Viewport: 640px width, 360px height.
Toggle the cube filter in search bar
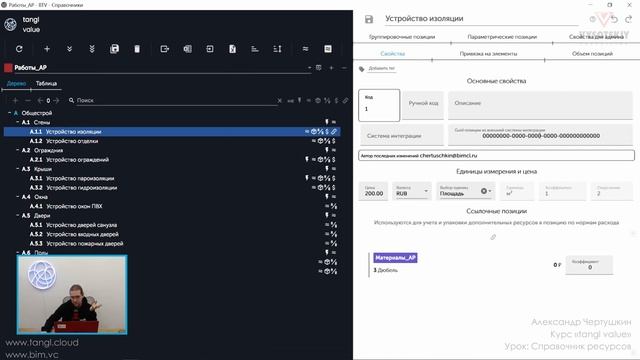click(x=318, y=100)
